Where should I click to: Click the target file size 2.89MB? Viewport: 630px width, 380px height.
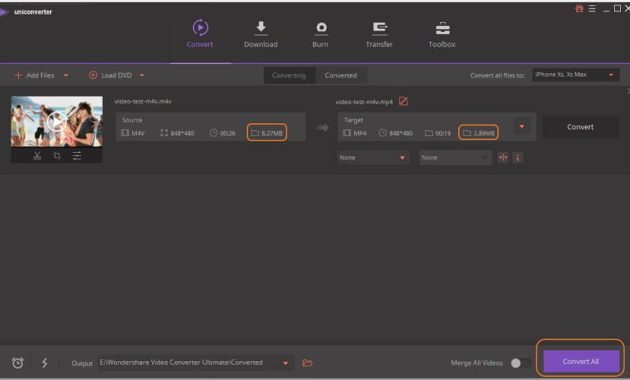point(478,133)
